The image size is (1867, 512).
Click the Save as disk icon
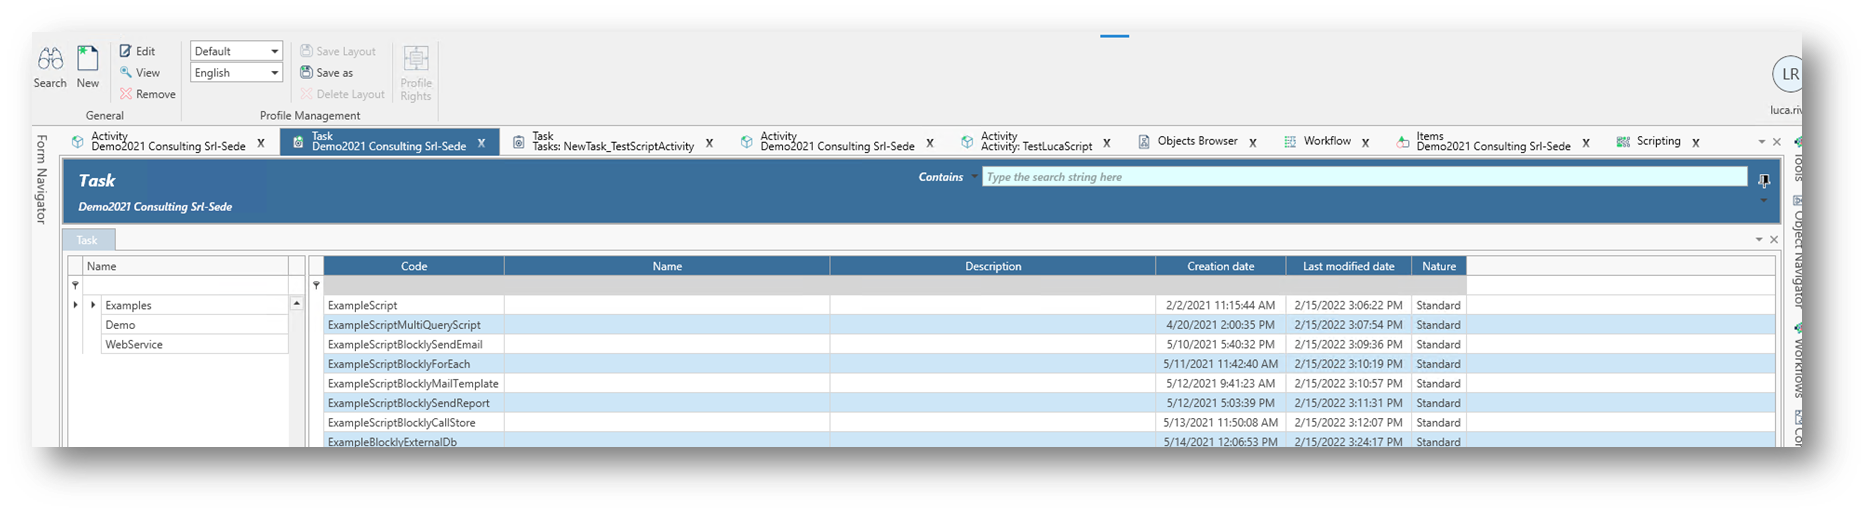click(307, 73)
